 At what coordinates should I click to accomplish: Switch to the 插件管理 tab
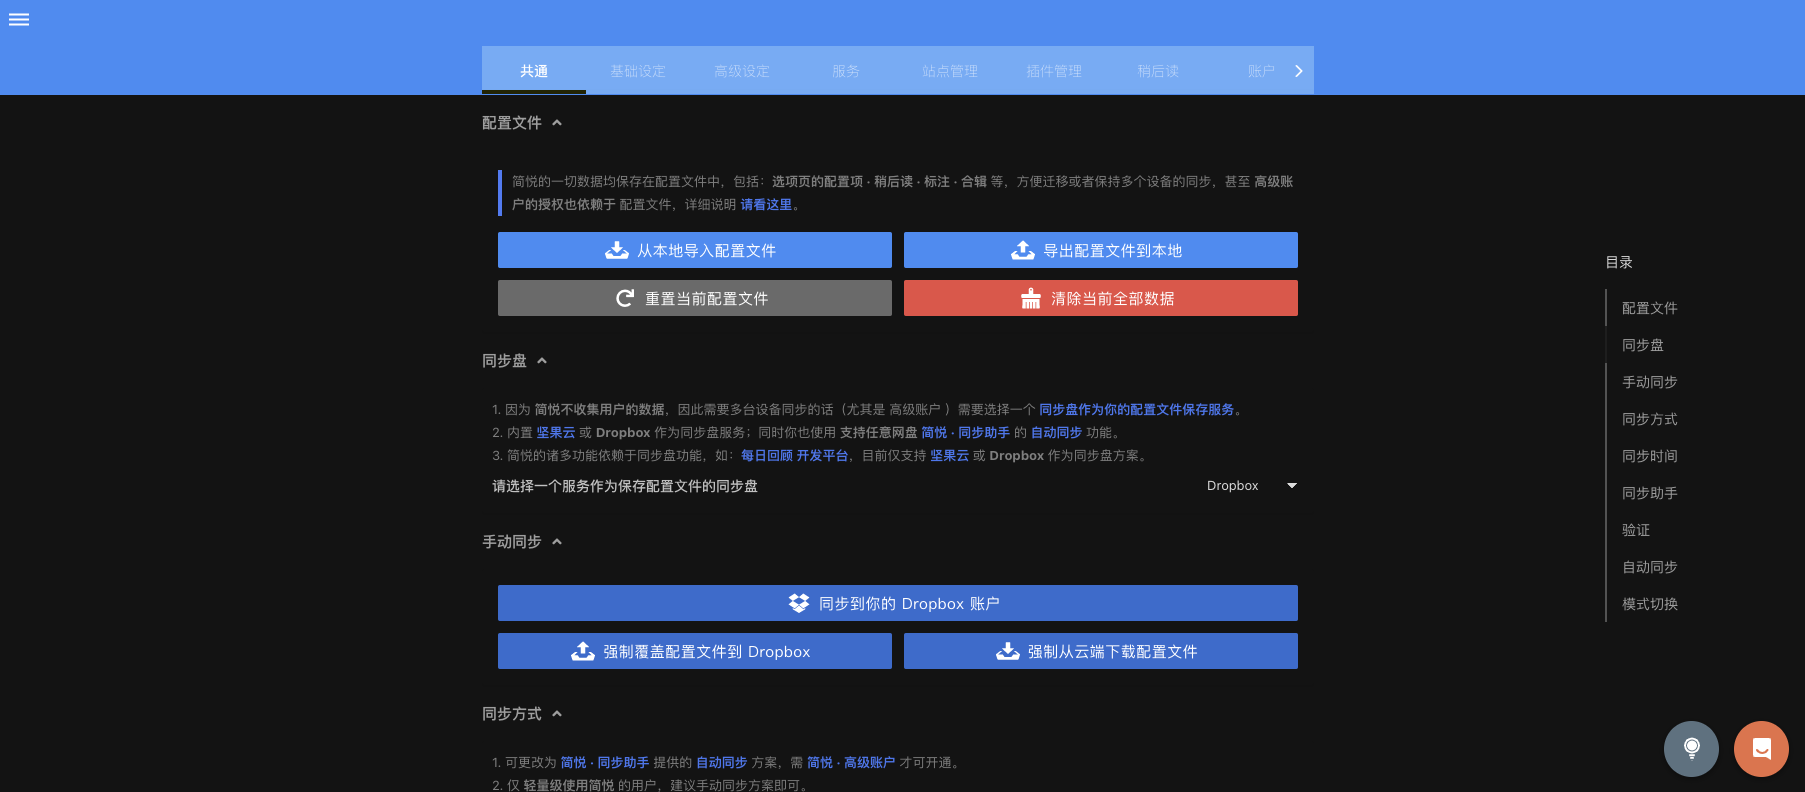click(x=1054, y=71)
